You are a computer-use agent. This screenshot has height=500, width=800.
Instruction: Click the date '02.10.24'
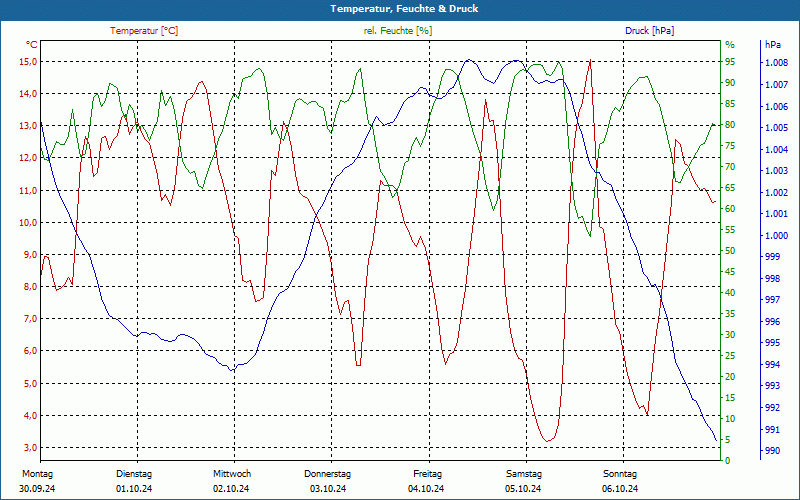coord(231,489)
